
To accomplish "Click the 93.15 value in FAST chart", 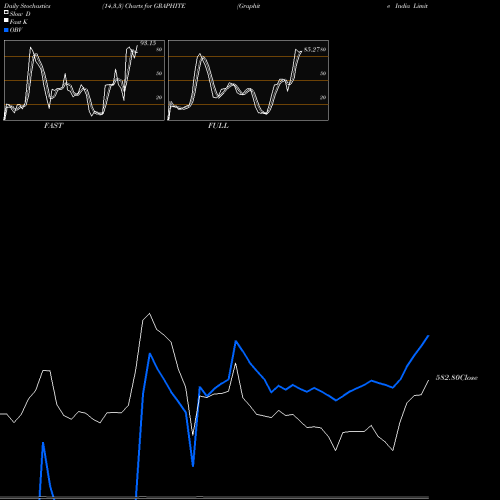I will tap(148, 43).
